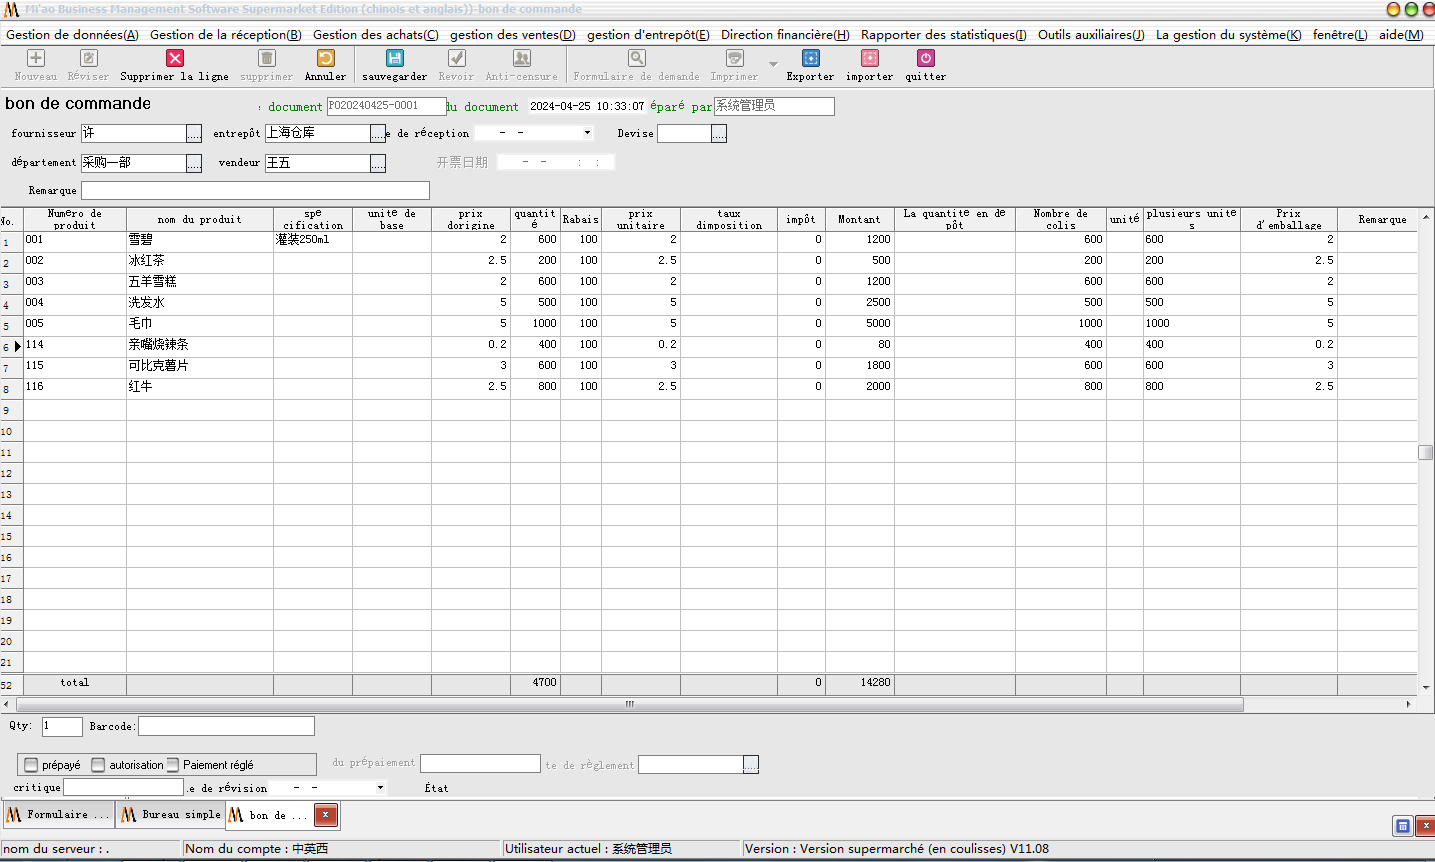
Task: Check the Paiement réglé checkbox
Action: pos(173,765)
